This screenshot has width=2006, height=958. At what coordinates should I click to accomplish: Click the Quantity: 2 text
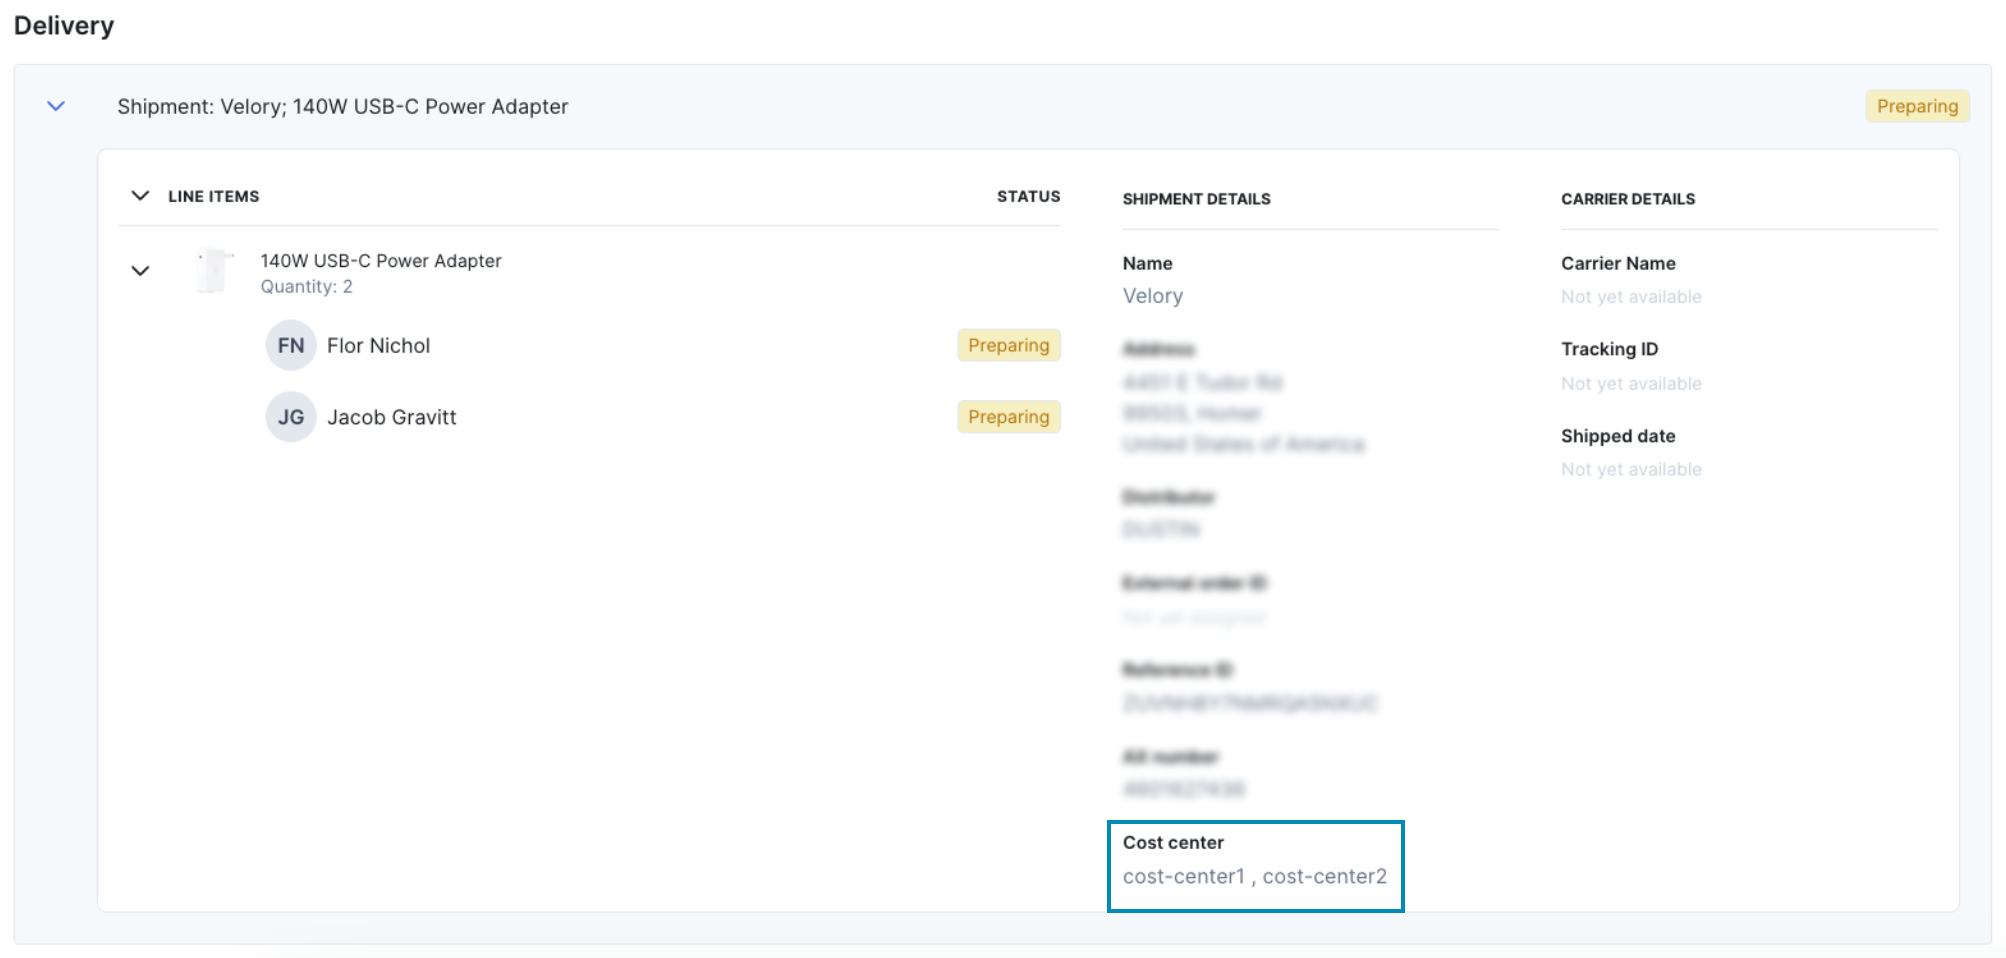(306, 287)
